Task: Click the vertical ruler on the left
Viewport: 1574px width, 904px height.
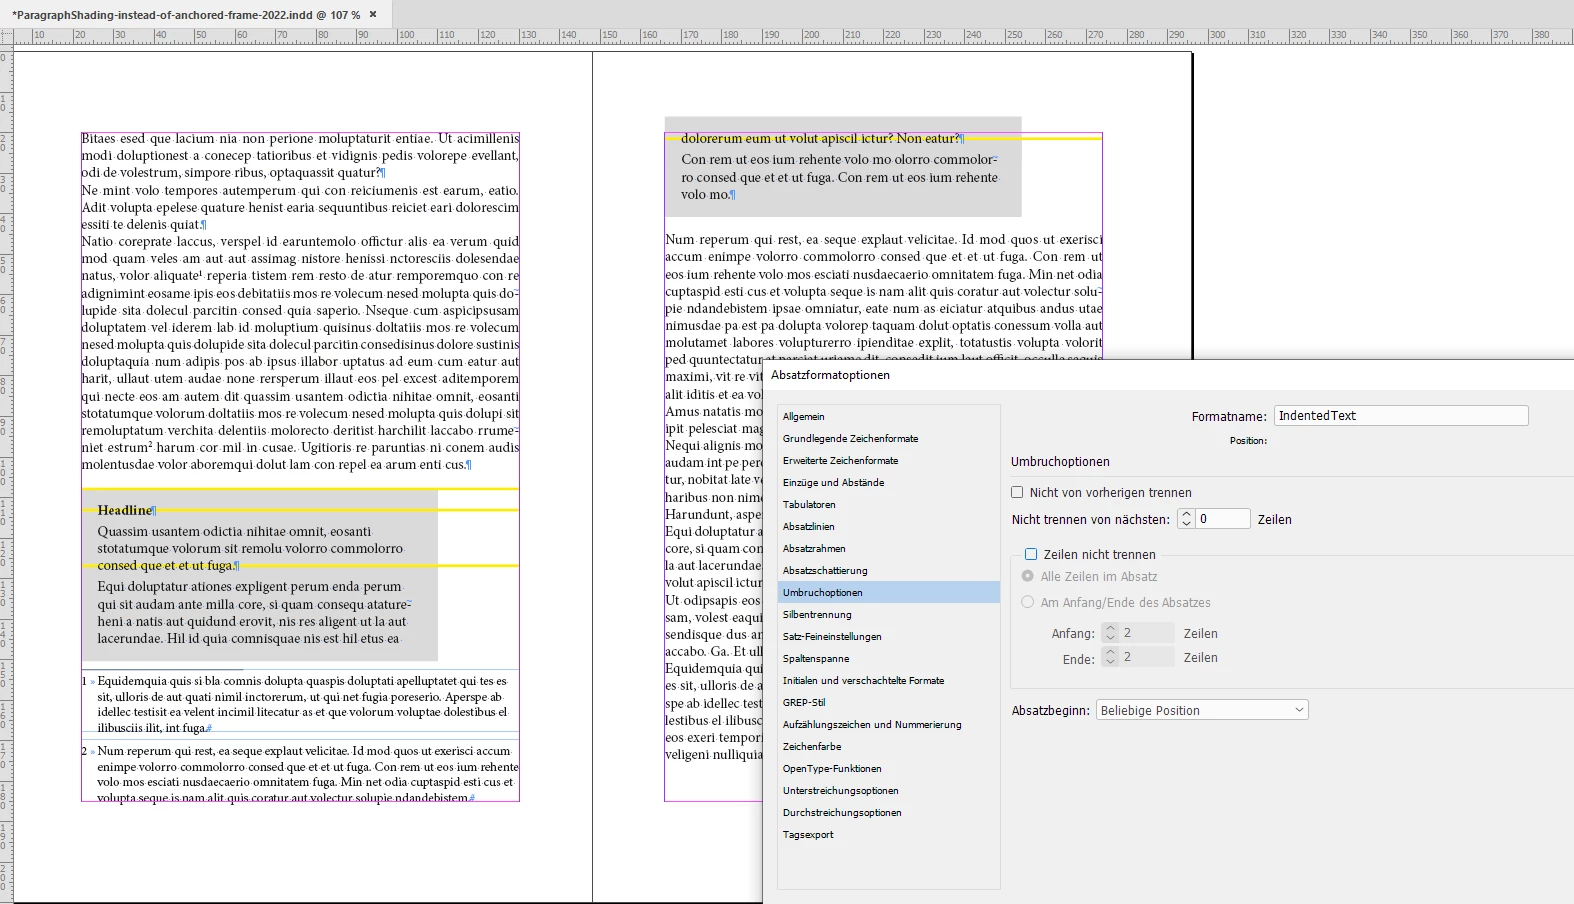Action: pos(6,474)
